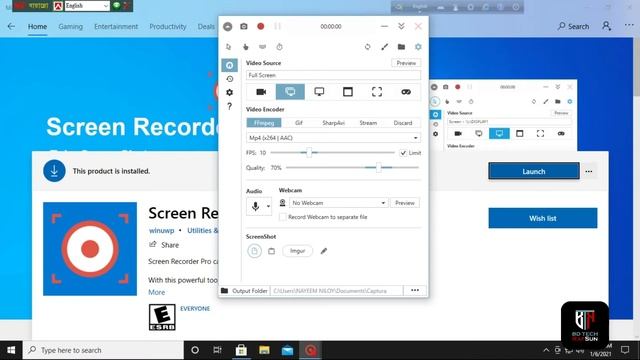Toggle screenshot save-to-disk file icon
This screenshot has height=360, width=640.
tap(254, 251)
